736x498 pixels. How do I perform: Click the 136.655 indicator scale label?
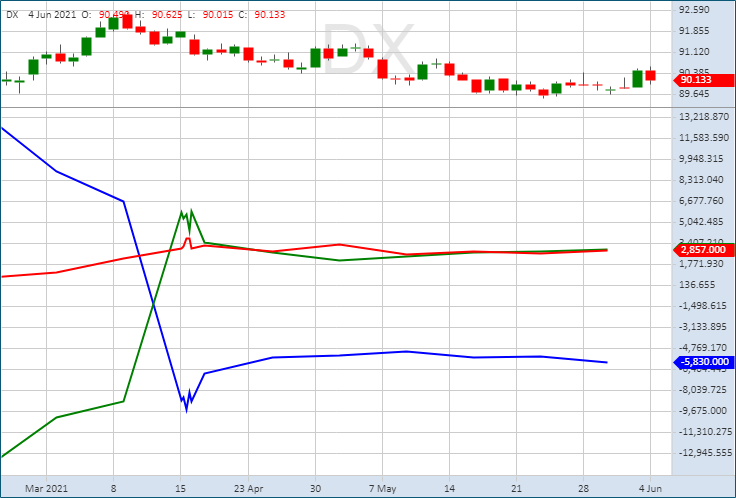point(698,285)
